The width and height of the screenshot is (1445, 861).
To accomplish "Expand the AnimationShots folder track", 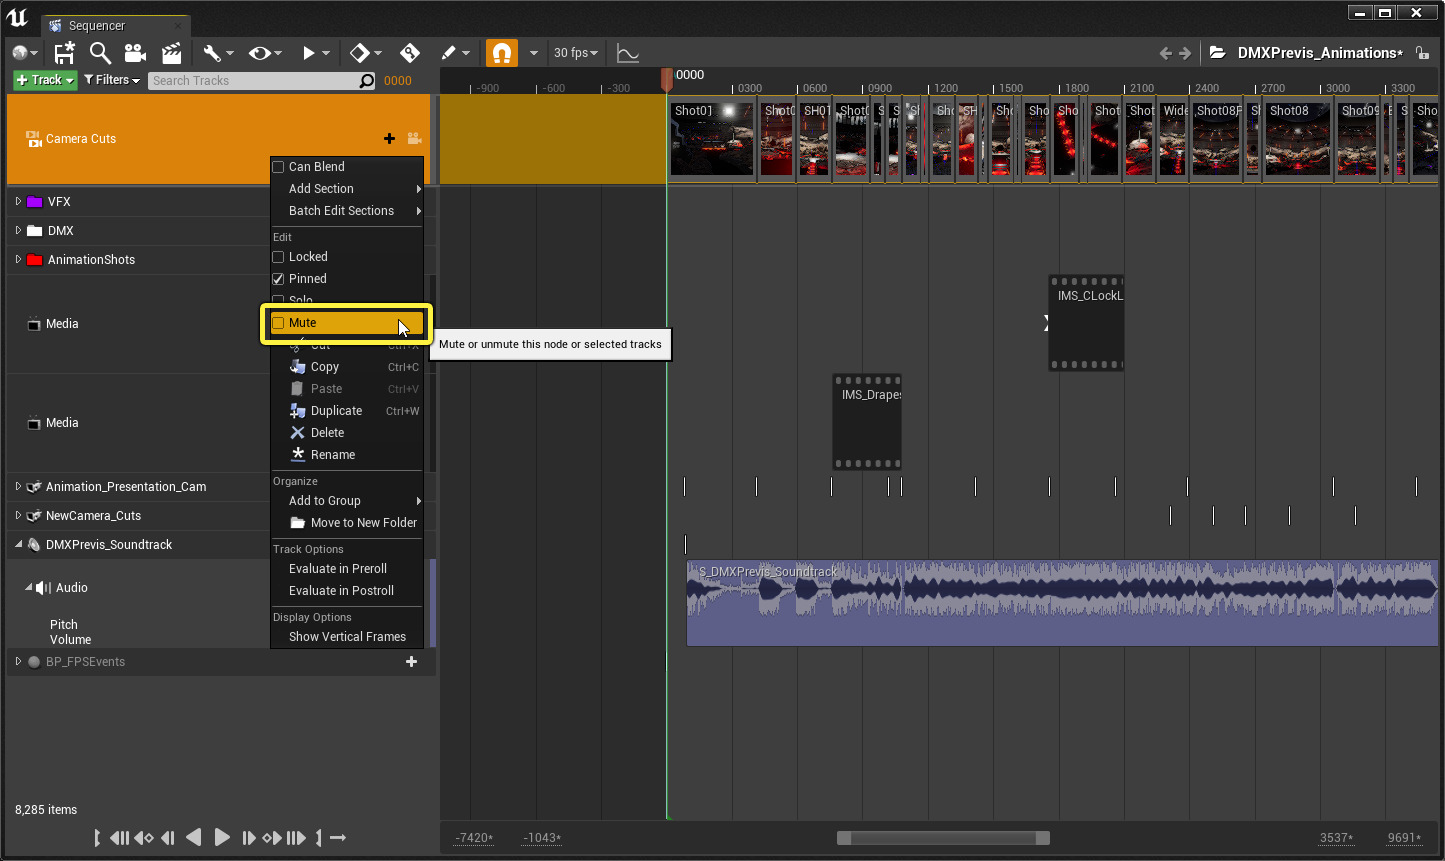I will (17, 259).
